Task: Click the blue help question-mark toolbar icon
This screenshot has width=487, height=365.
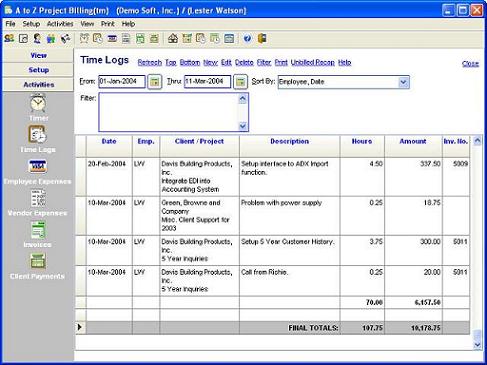Action: pyautogui.click(x=247, y=39)
